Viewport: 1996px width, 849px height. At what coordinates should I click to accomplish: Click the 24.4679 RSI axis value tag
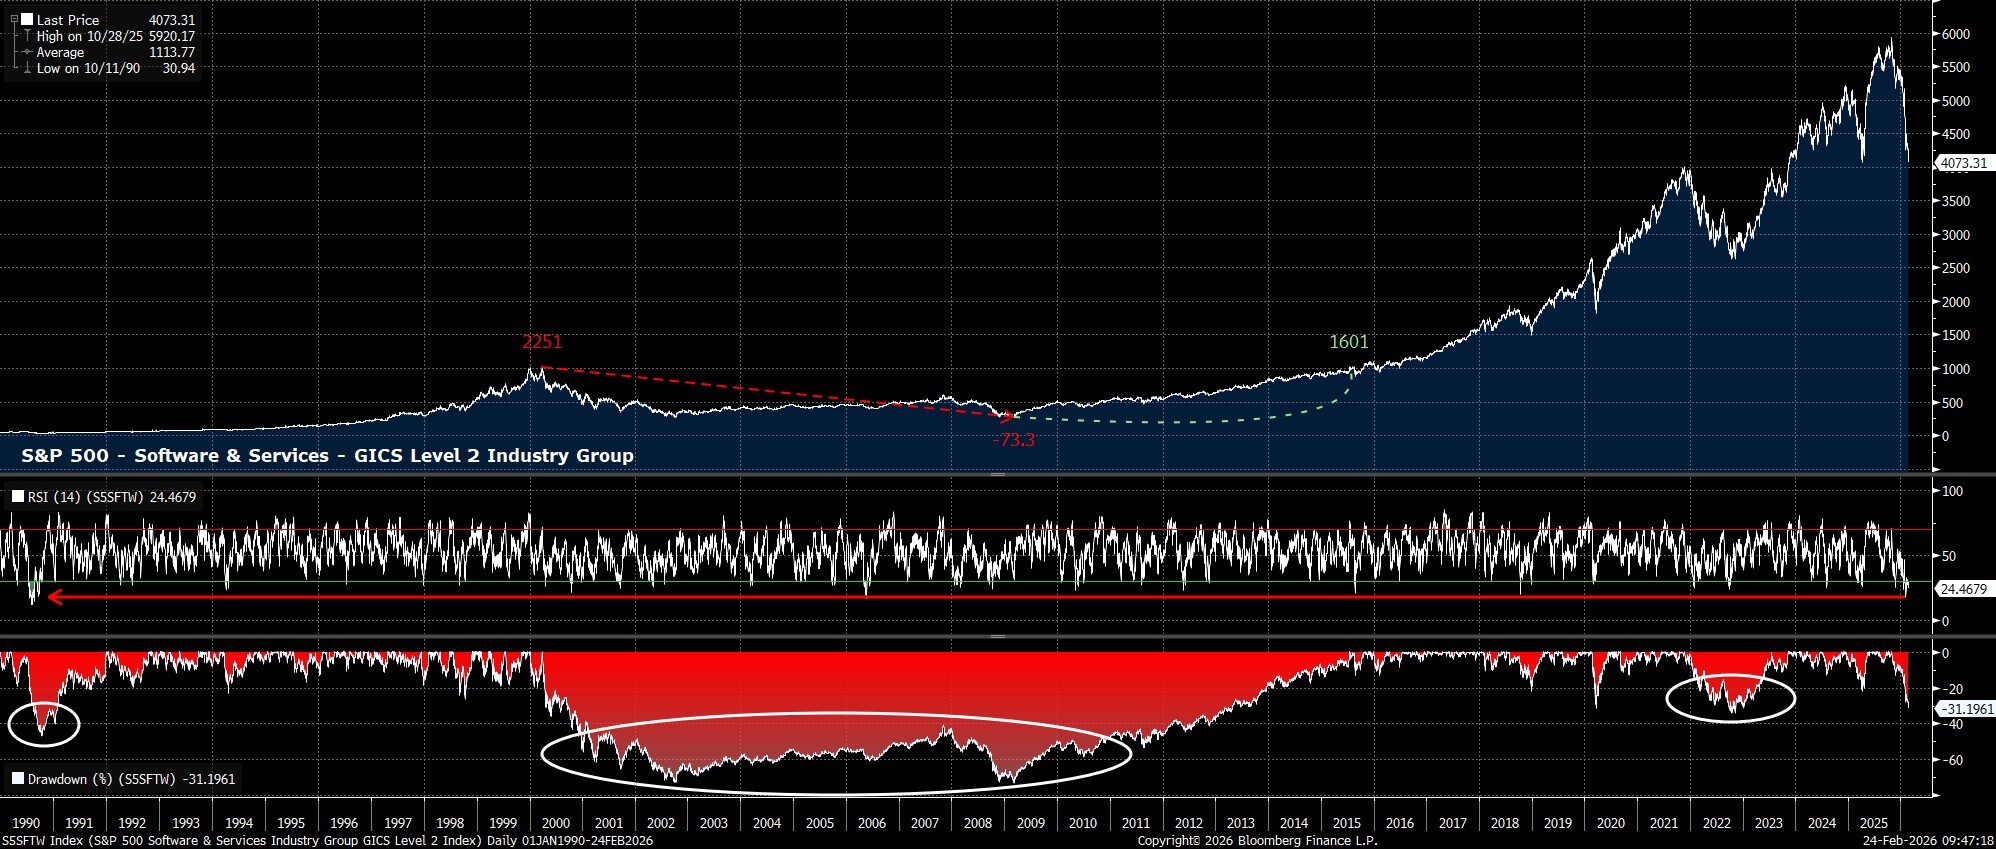click(1963, 589)
